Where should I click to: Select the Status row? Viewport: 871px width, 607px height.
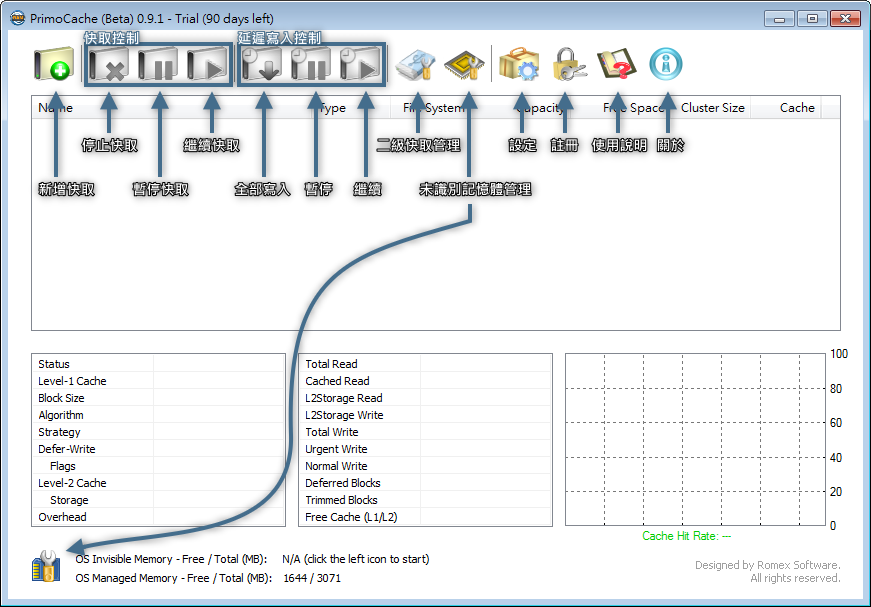coord(158,364)
